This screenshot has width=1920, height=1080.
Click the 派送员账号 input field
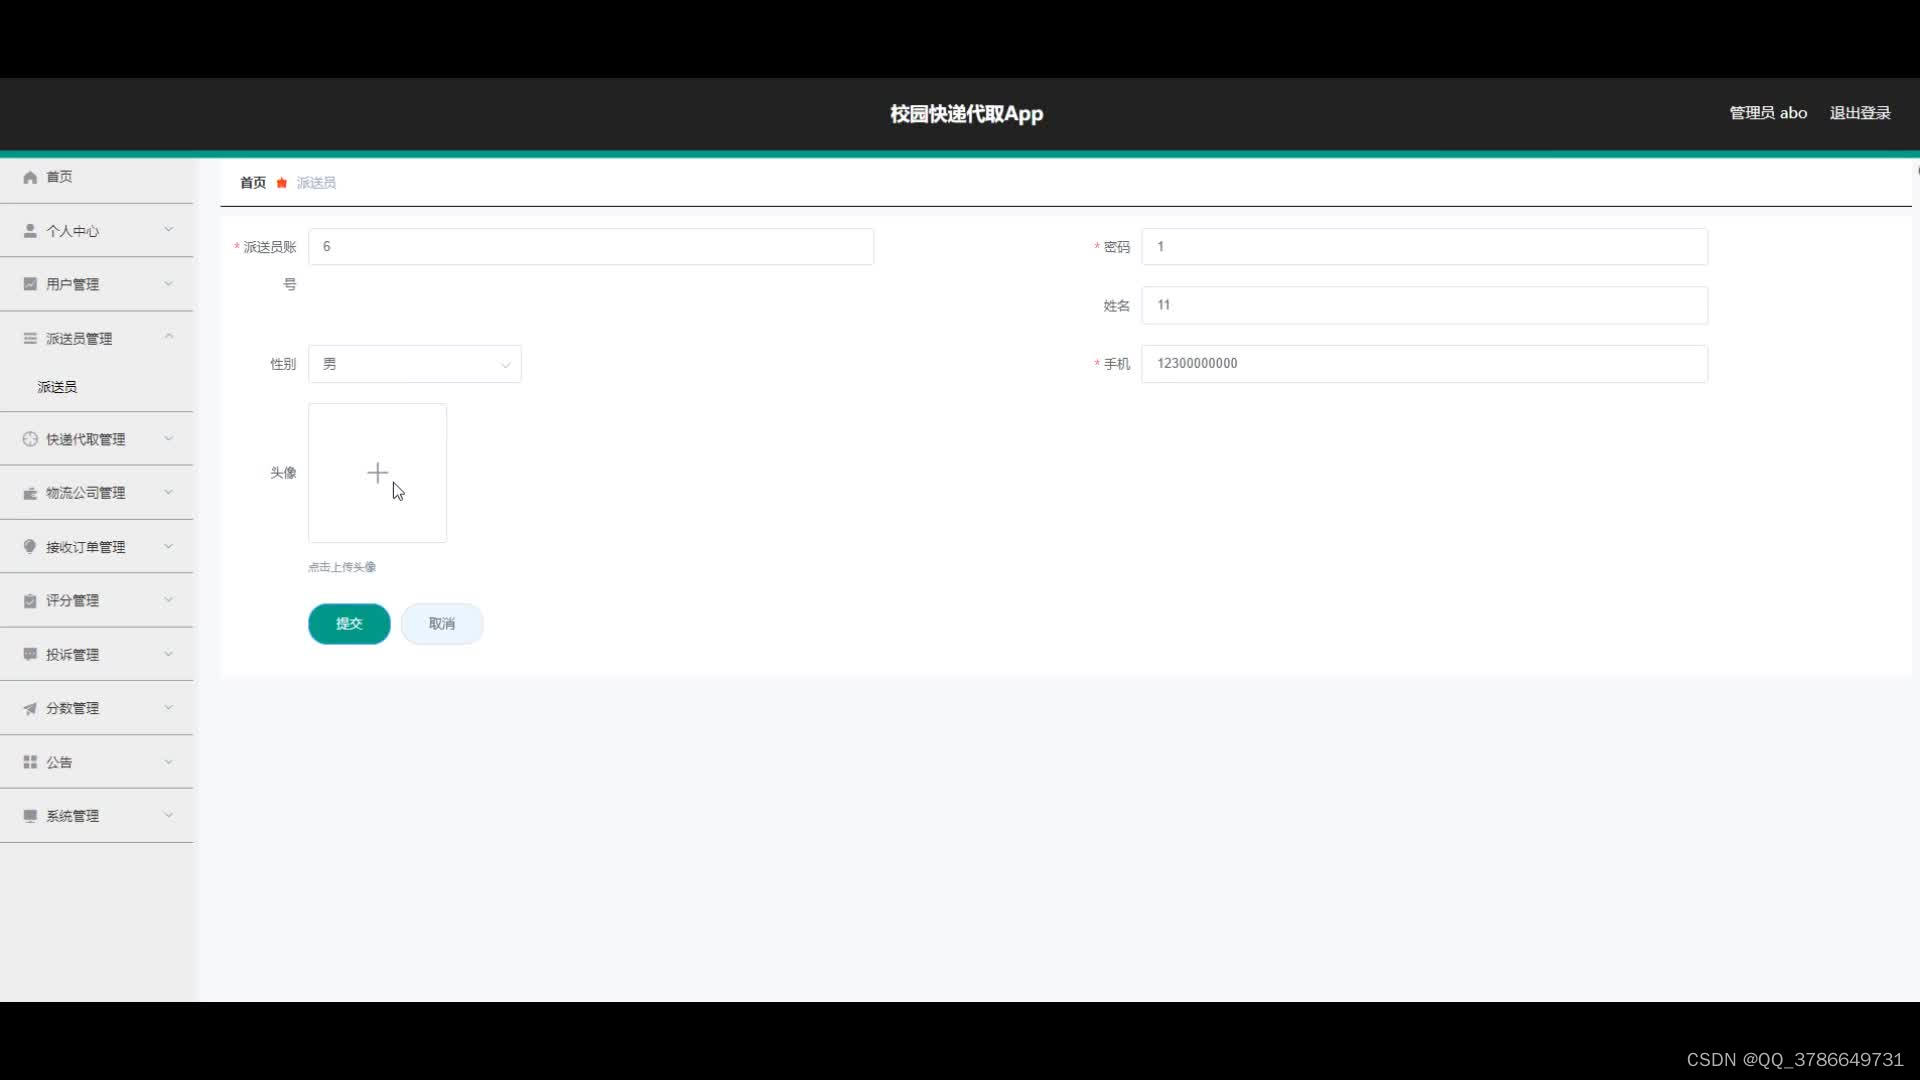point(591,247)
